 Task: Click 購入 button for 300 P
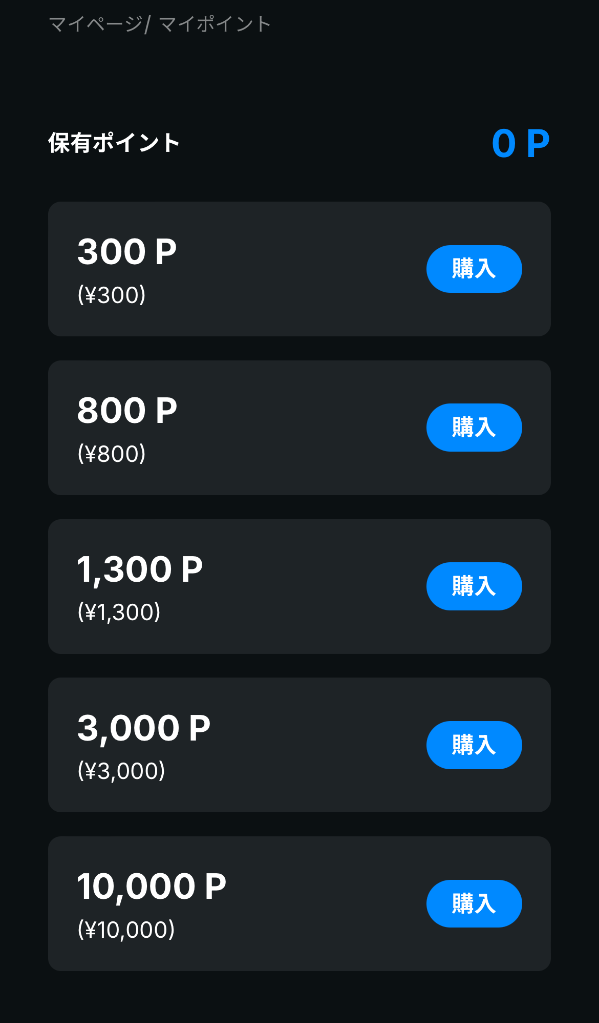click(474, 269)
